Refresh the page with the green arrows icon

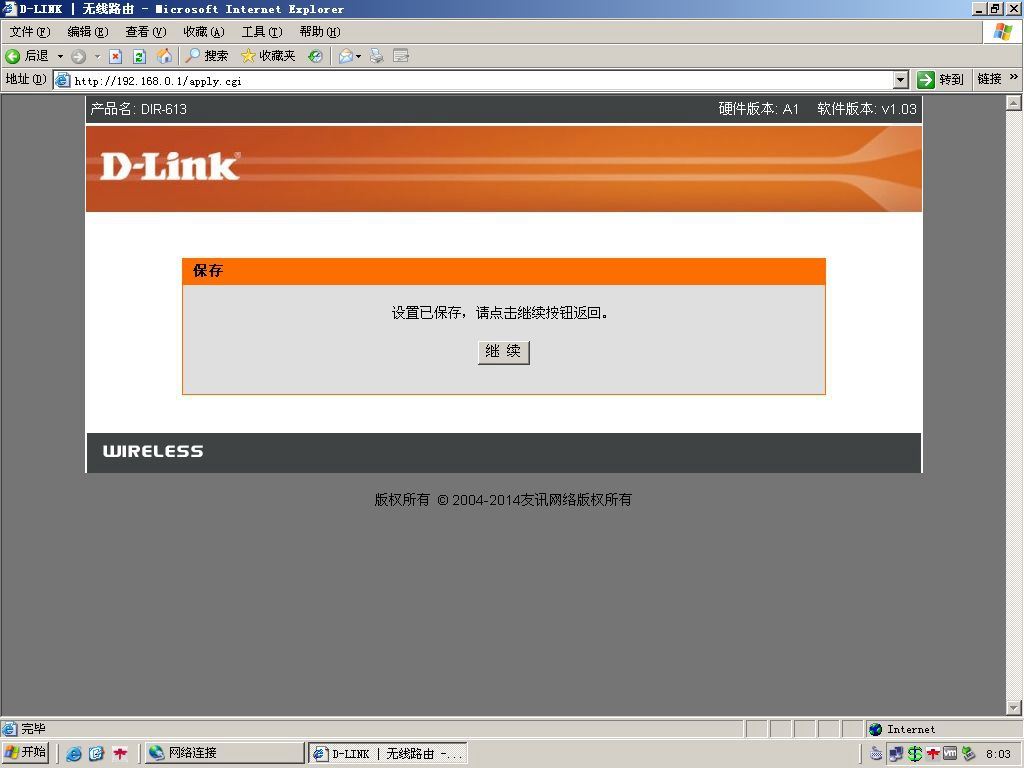tap(139, 56)
